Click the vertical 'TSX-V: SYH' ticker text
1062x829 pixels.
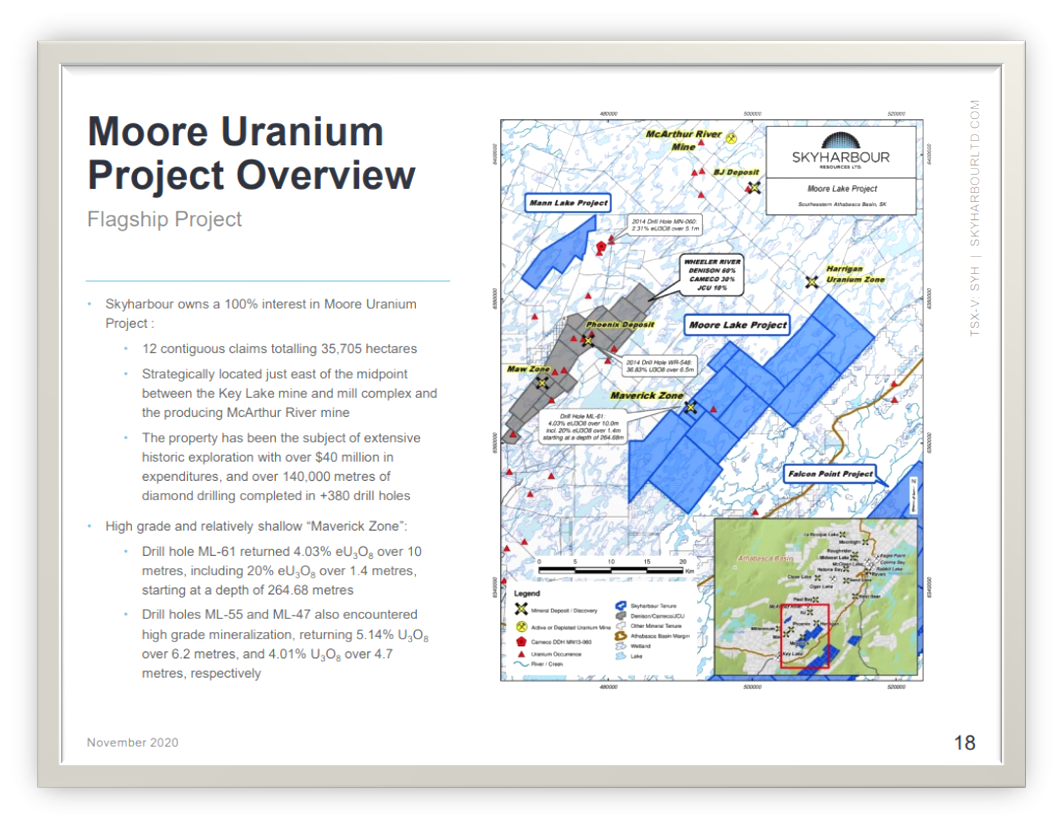point(975,300)
